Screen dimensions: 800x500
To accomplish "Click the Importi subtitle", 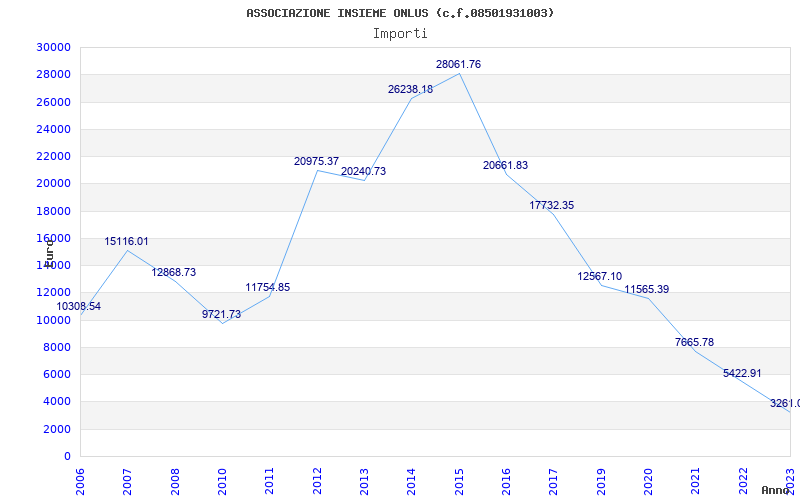I will 400,34.
